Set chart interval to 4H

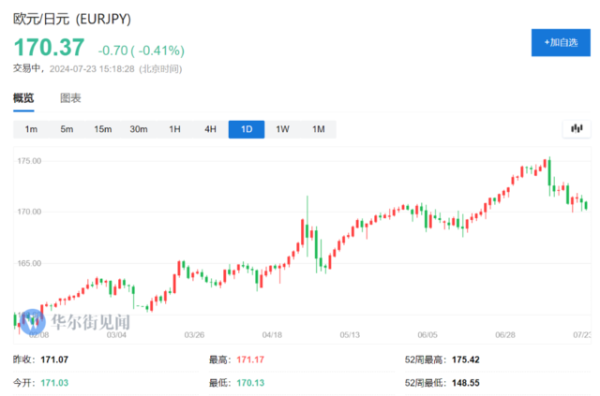coord(210,129)
